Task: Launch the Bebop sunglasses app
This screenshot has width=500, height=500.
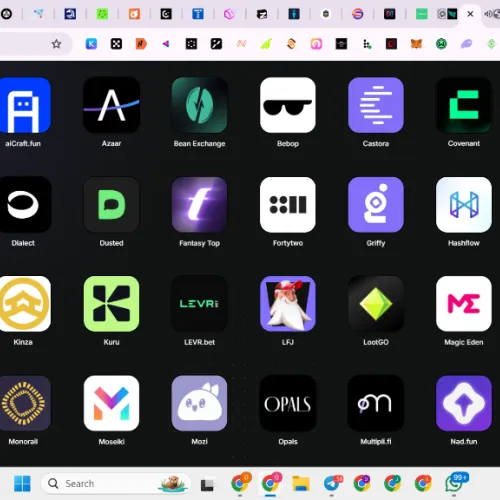Action: click(x=288, y=105)
